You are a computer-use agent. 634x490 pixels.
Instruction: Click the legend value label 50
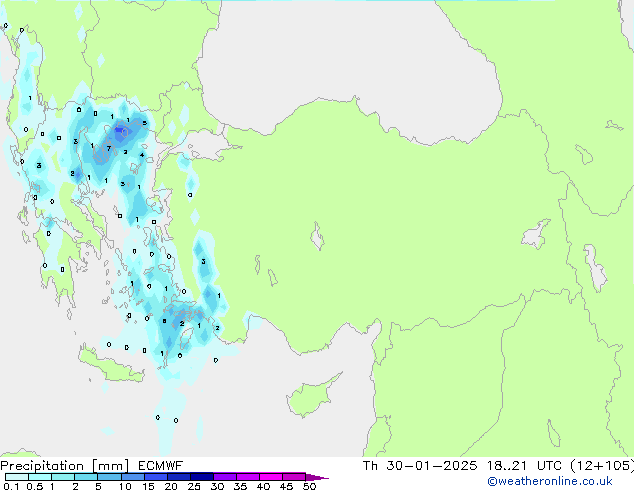click(x=309, y=487)
